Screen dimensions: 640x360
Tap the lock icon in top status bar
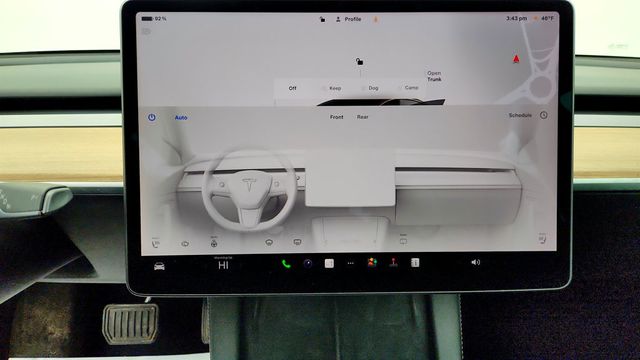tap(322, 19)
